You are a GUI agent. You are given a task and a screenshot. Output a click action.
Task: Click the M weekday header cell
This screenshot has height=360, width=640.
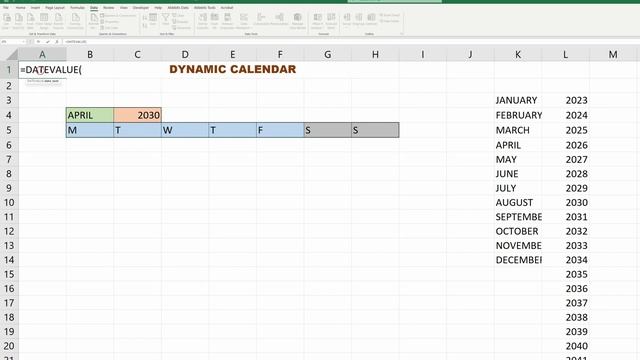(x=90, y=130)
